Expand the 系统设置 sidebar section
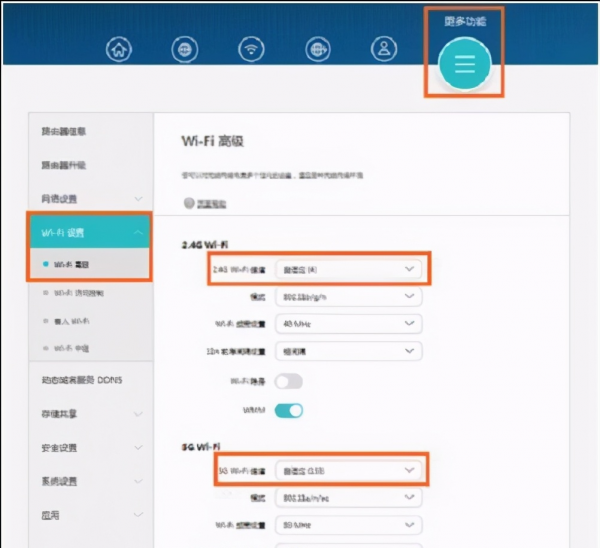 [x=91, y=481]
